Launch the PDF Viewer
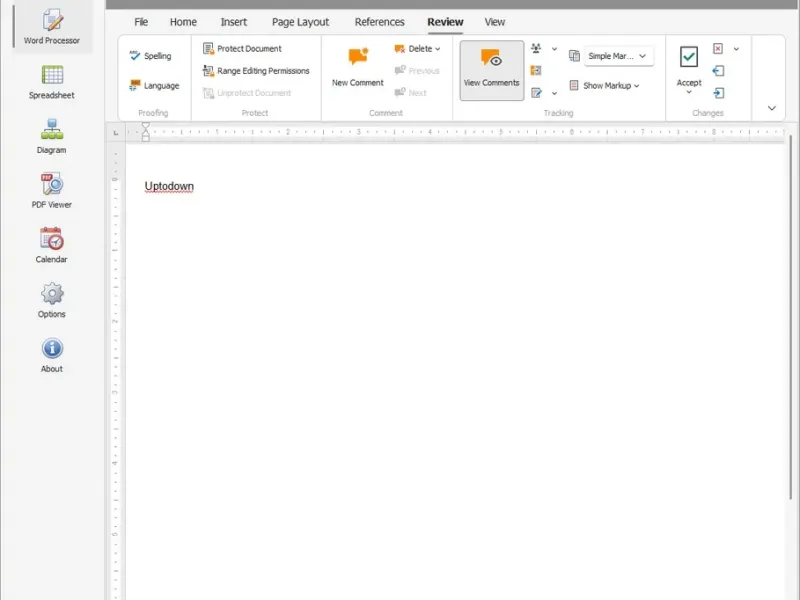The width and height of the screenshot is (800, 600). tap(52, 191)
